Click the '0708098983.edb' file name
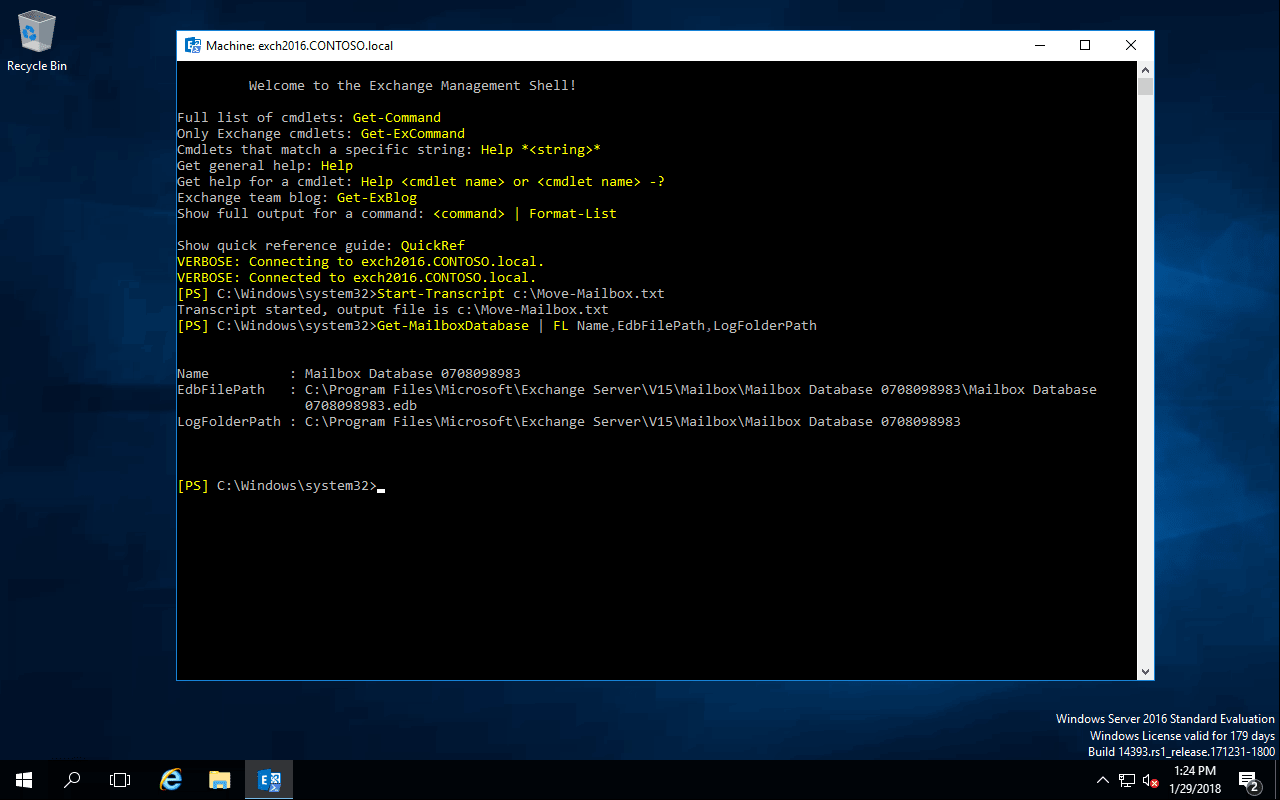 point(361,406)
